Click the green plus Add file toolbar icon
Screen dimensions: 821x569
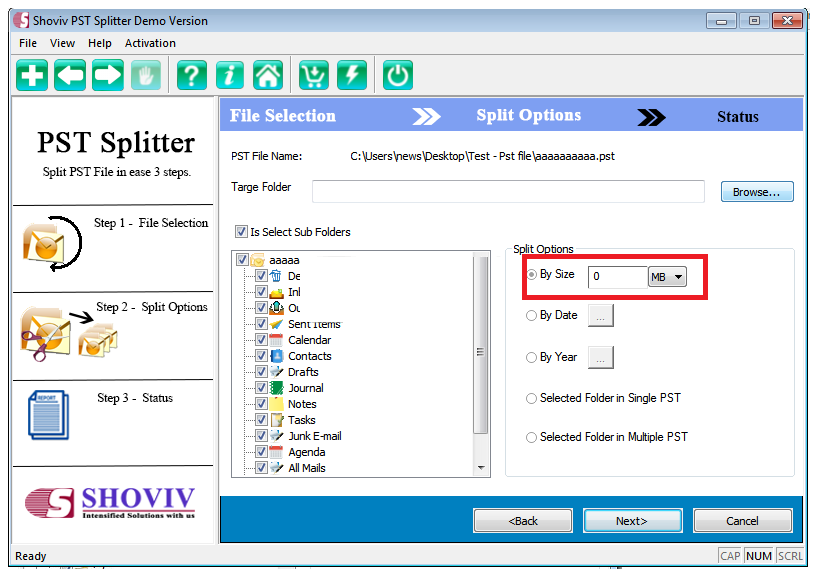[x=32, y=75]
